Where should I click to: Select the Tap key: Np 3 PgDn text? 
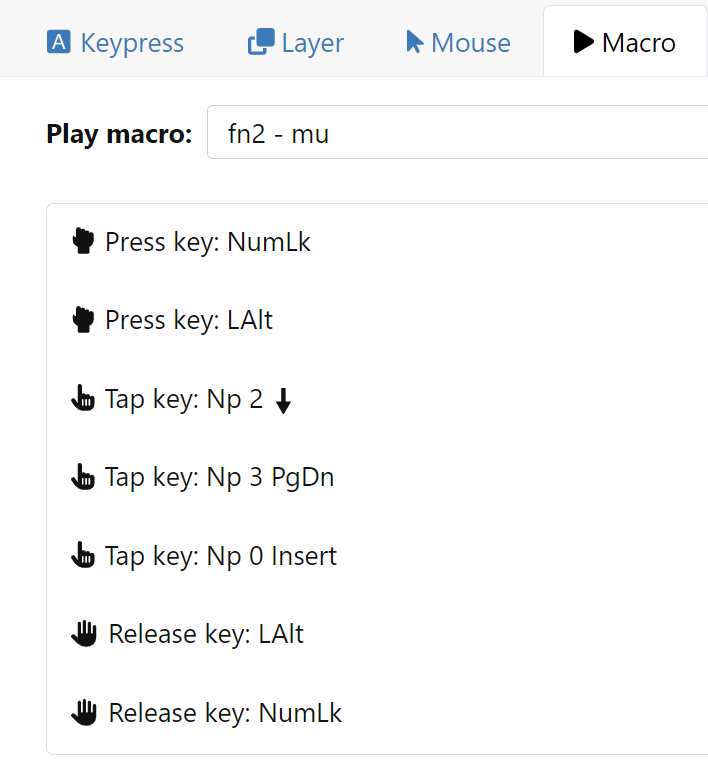(220, 477)
